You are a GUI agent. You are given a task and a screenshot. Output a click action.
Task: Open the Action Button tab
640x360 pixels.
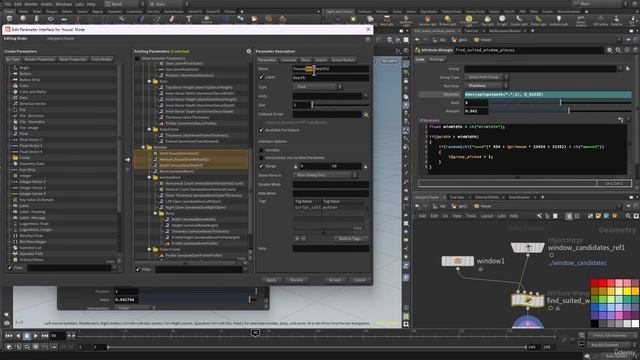pos(343,60)
